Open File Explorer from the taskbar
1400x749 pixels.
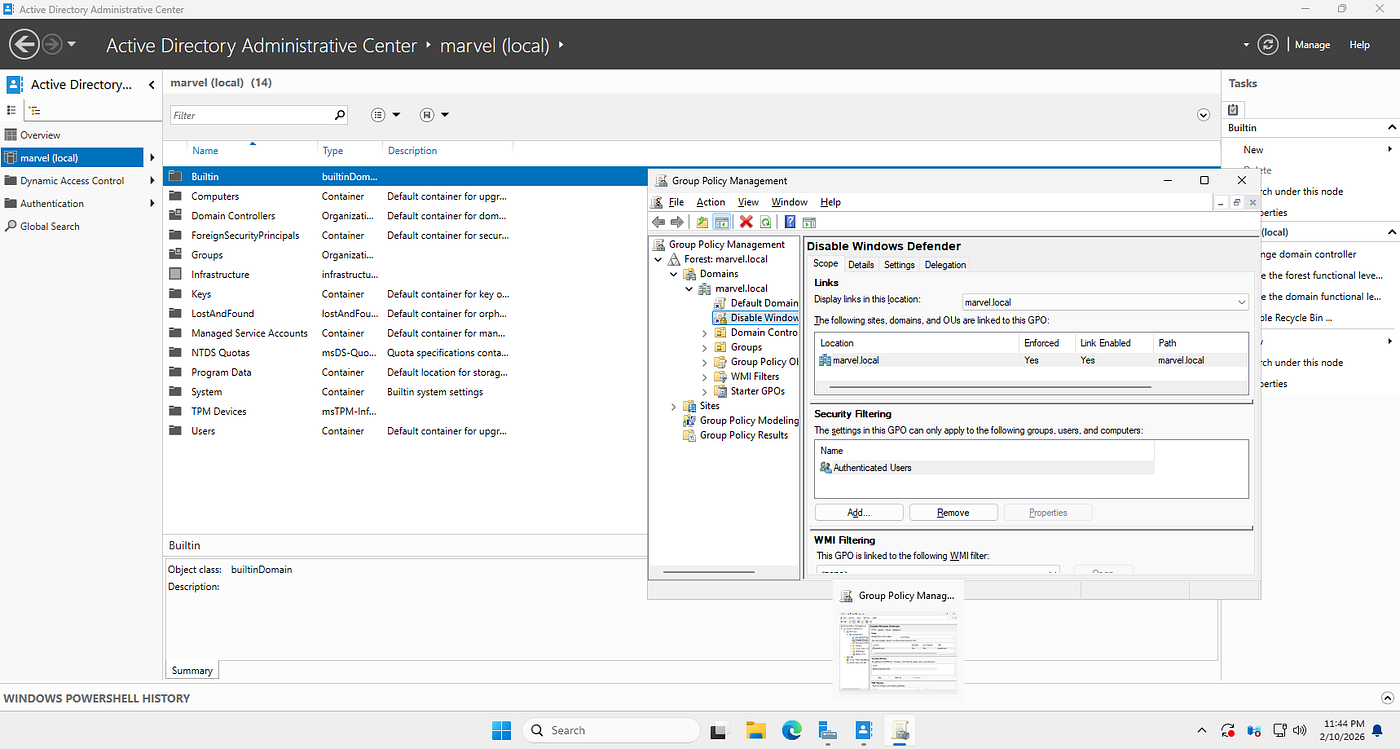click(755, 730)
